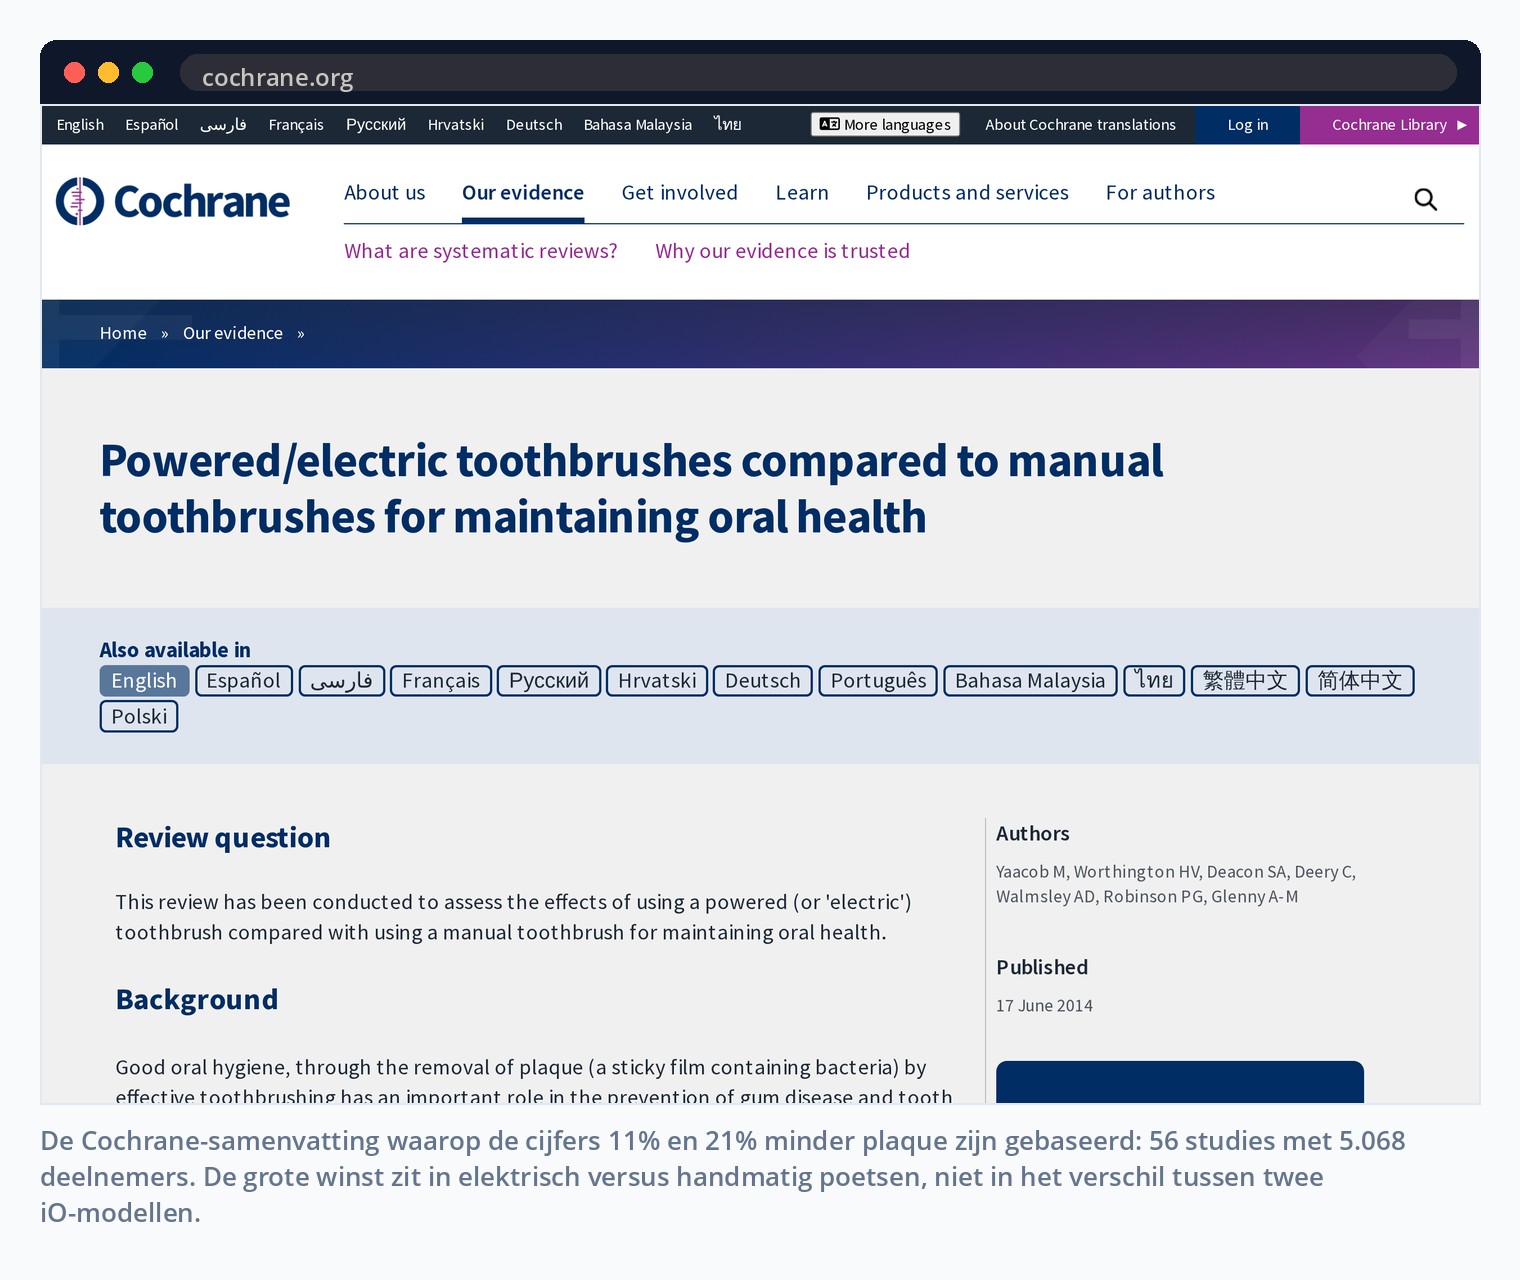1520x1280 pixels.
Task: Click the red close window button
Action: coord(75,73)
